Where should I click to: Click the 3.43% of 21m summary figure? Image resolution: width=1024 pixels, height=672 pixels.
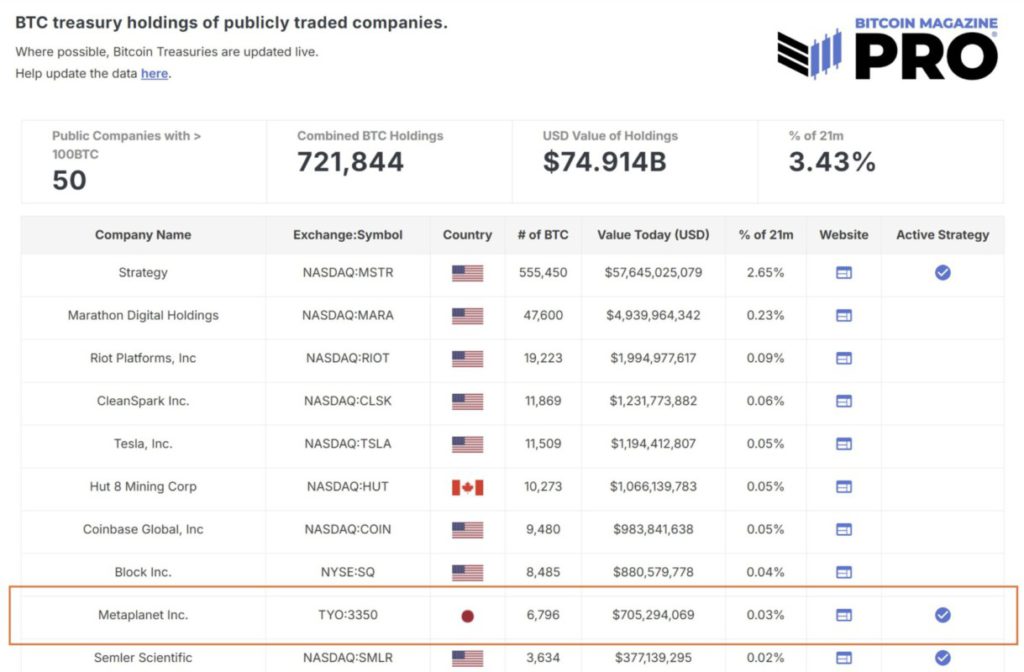click(x=832, y=162)
